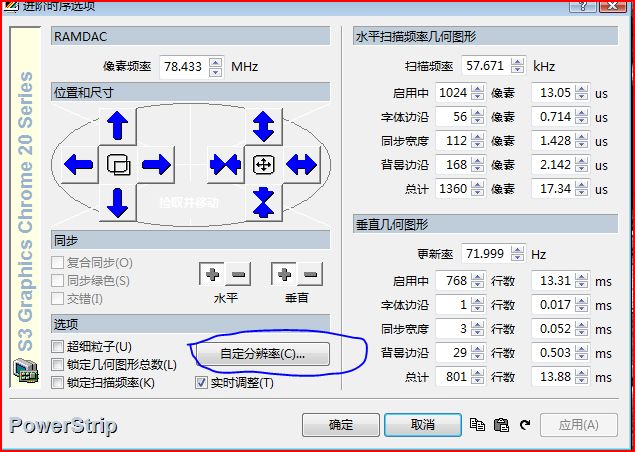Enable the 复合同步(O) checkbox

click(x=58, y=262)
